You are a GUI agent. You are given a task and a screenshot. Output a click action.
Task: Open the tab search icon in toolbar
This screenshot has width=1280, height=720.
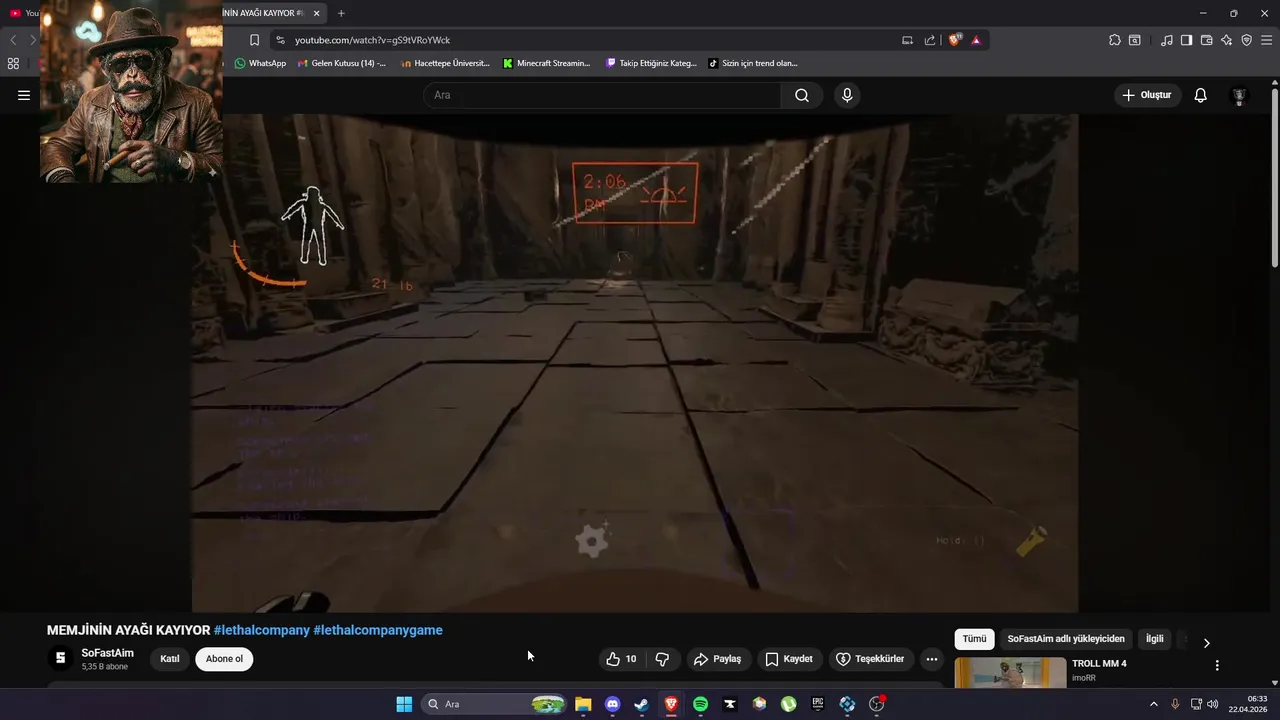click(x=1135, y=40)
